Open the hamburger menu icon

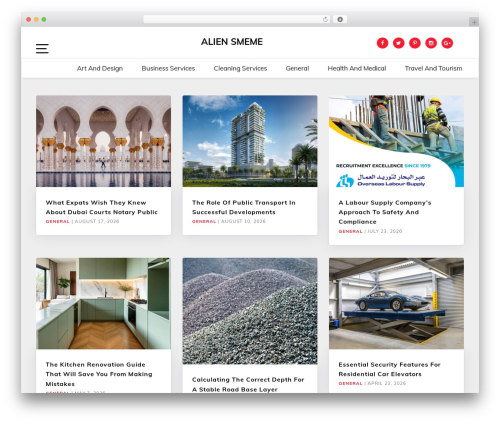pyautogui.click(x=42, y=49)
